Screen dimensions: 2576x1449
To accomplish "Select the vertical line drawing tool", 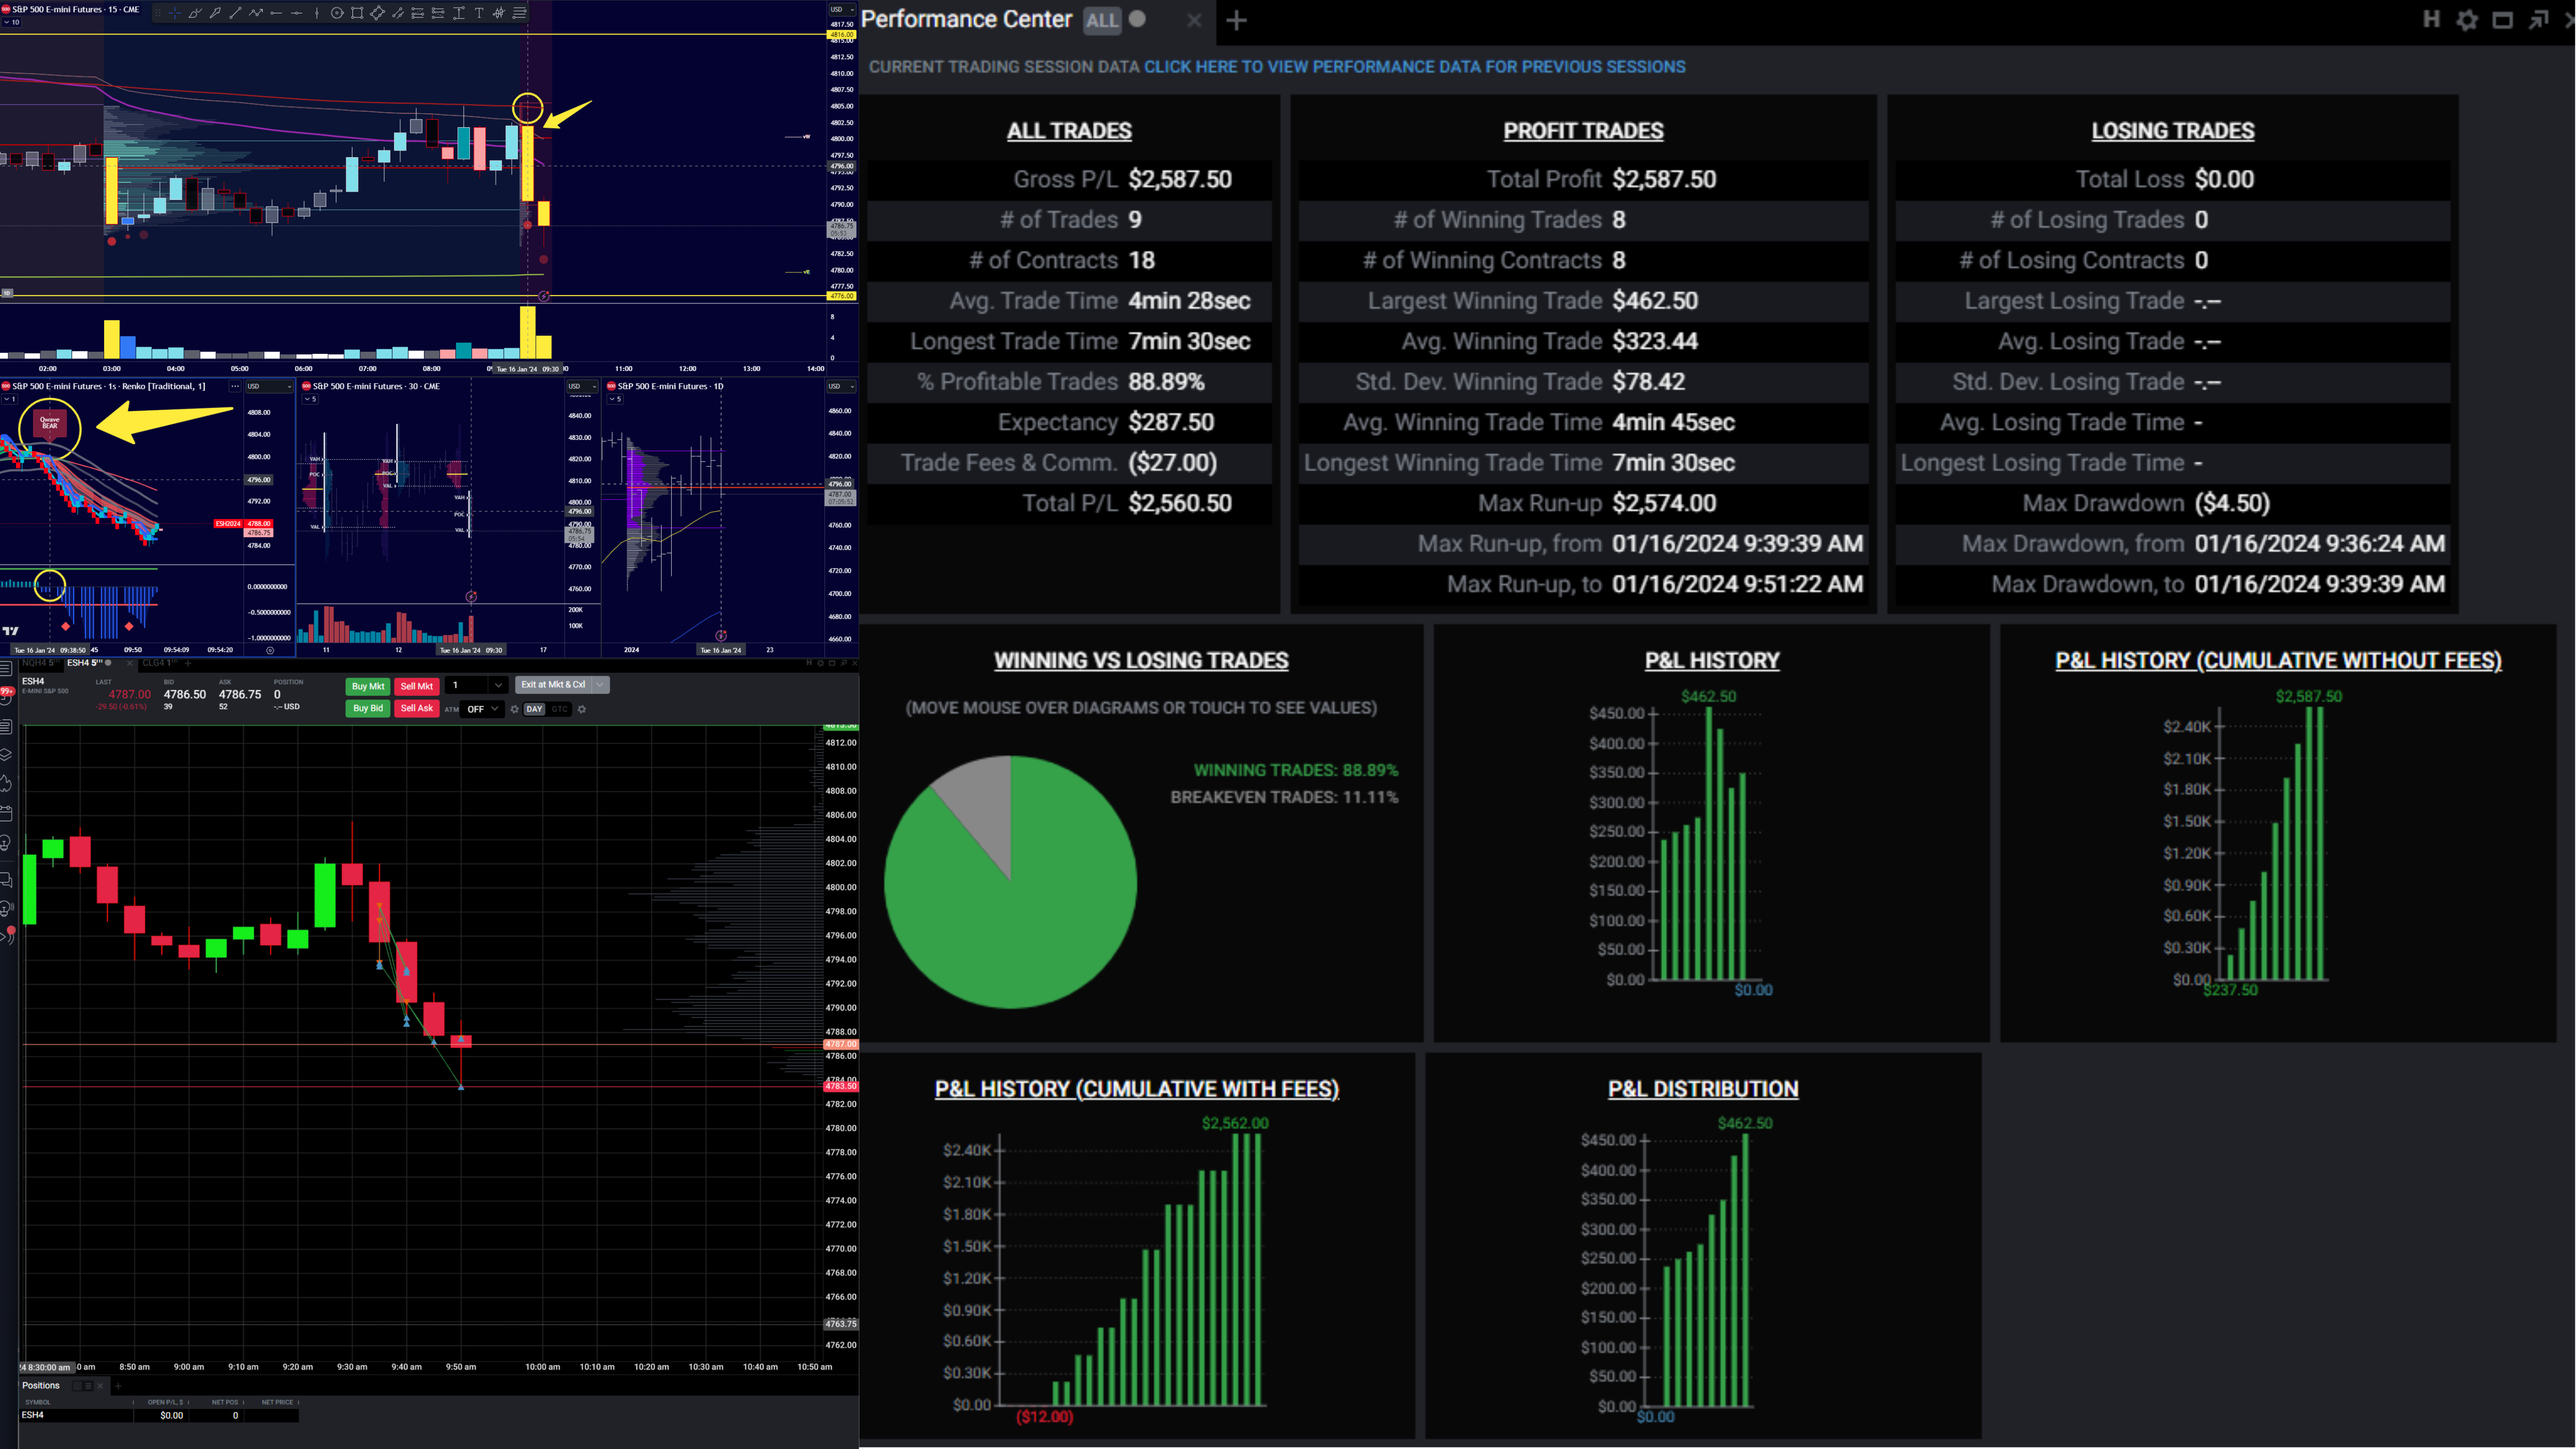I will (317, 13).
